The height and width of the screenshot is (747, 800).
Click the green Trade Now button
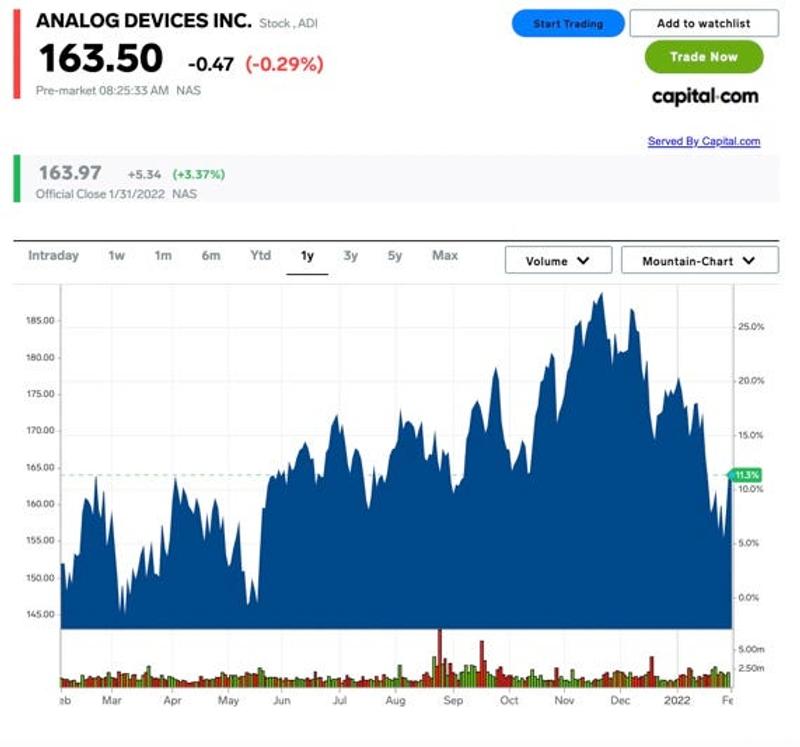tap(704, 57)
